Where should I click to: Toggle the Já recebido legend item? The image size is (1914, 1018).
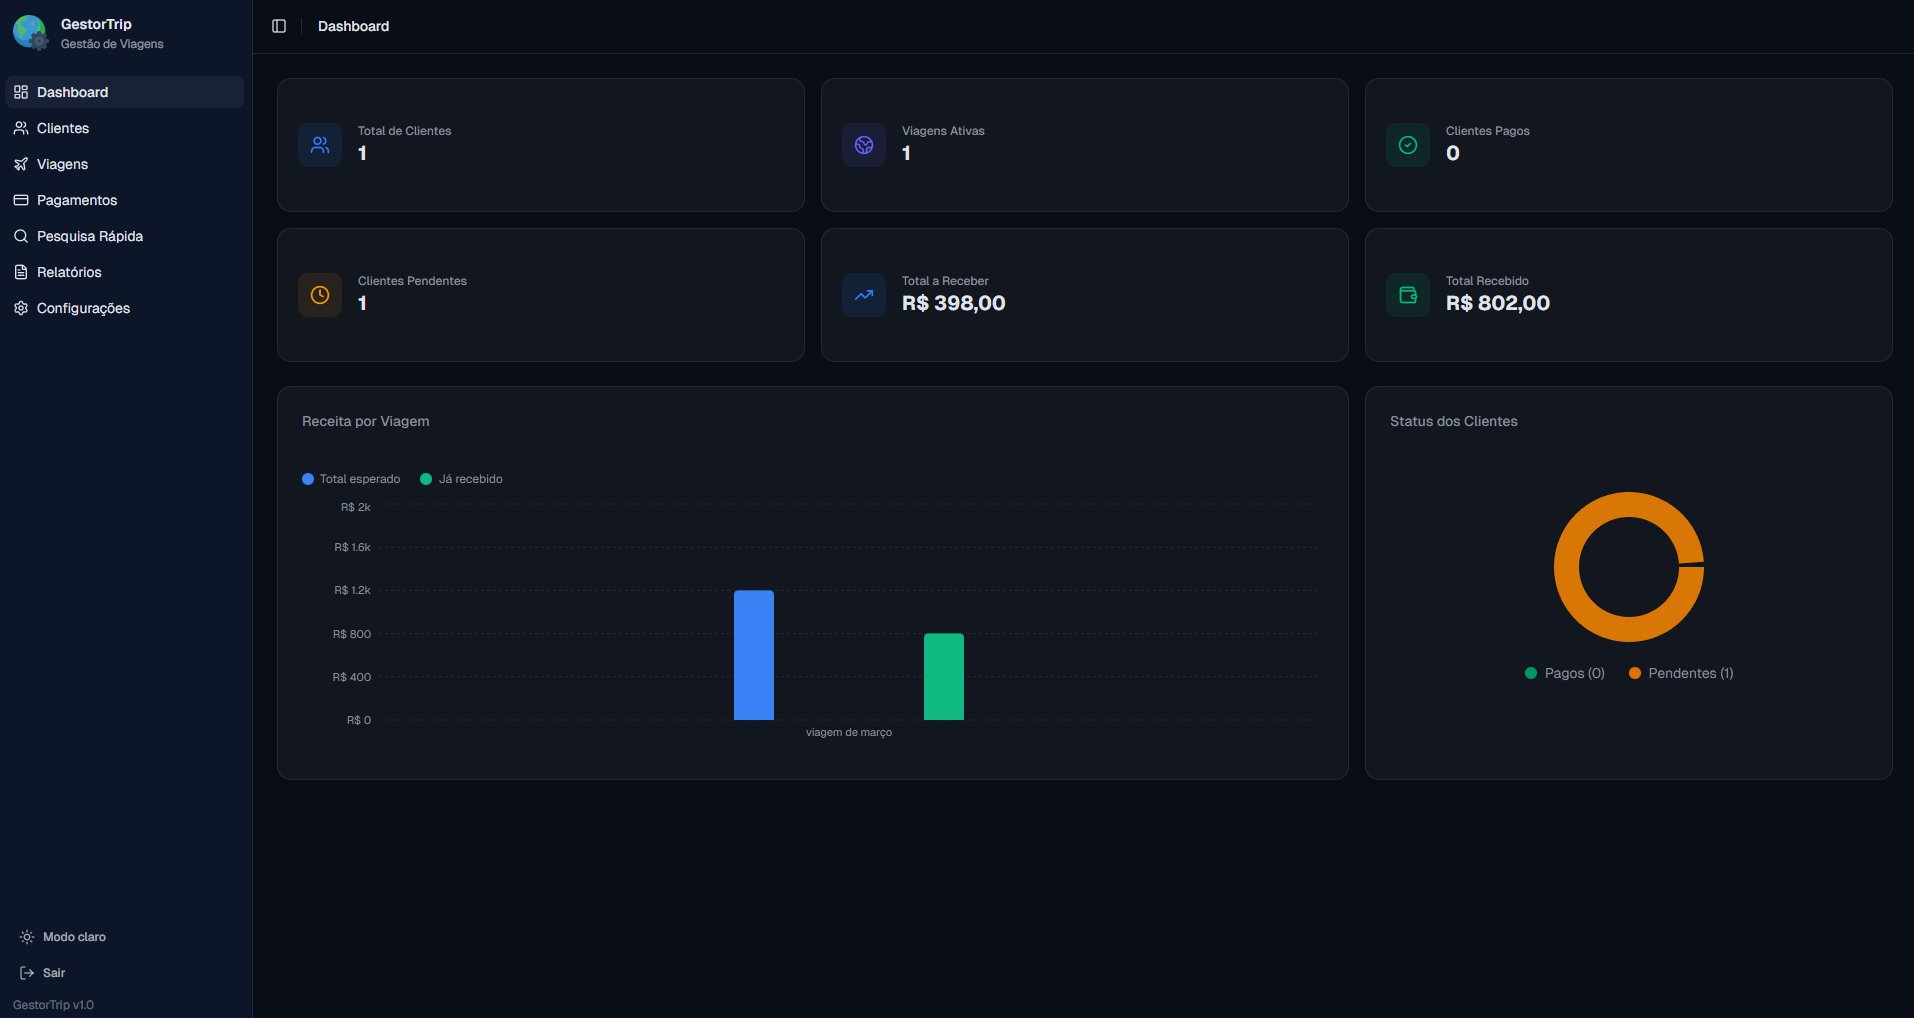pyautogui.click(x=462, y=479)
